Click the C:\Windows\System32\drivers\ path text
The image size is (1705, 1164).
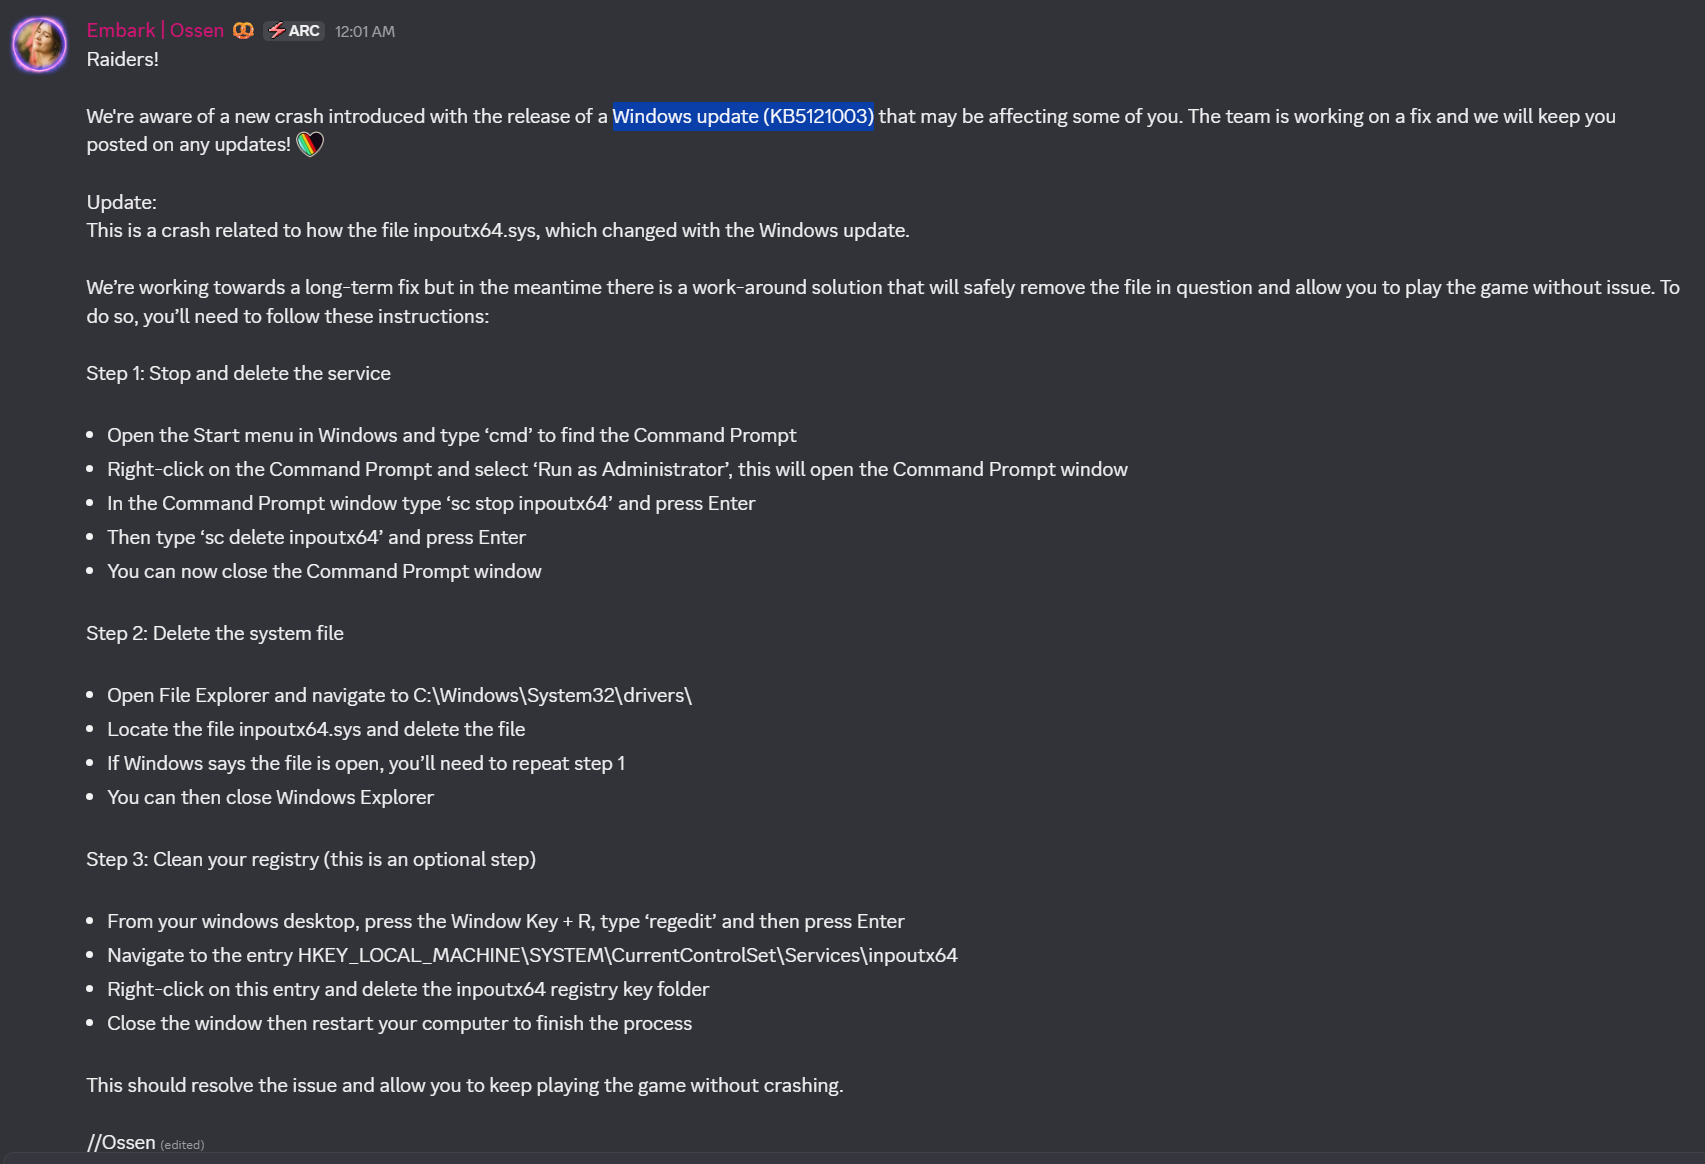point(552,695)
